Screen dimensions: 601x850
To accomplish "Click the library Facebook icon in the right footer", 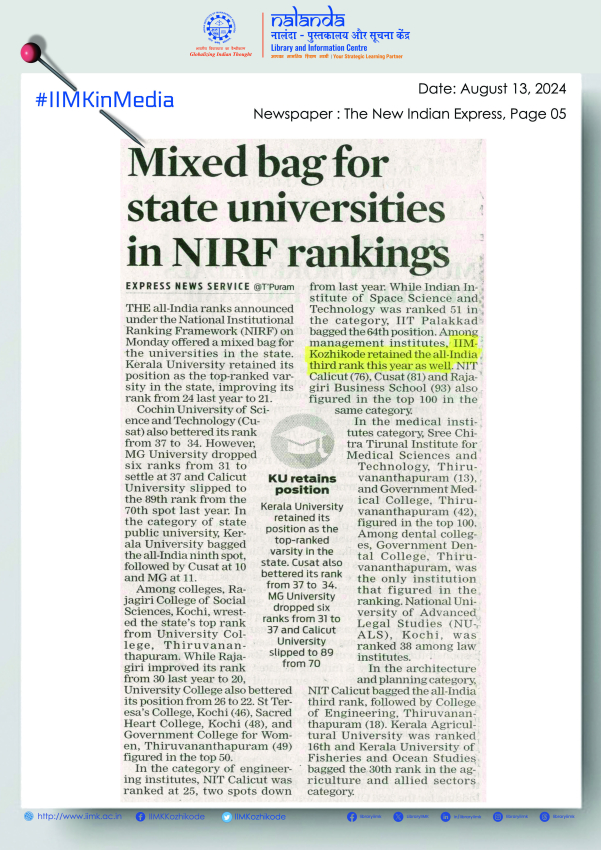I will tap(352, 816).
